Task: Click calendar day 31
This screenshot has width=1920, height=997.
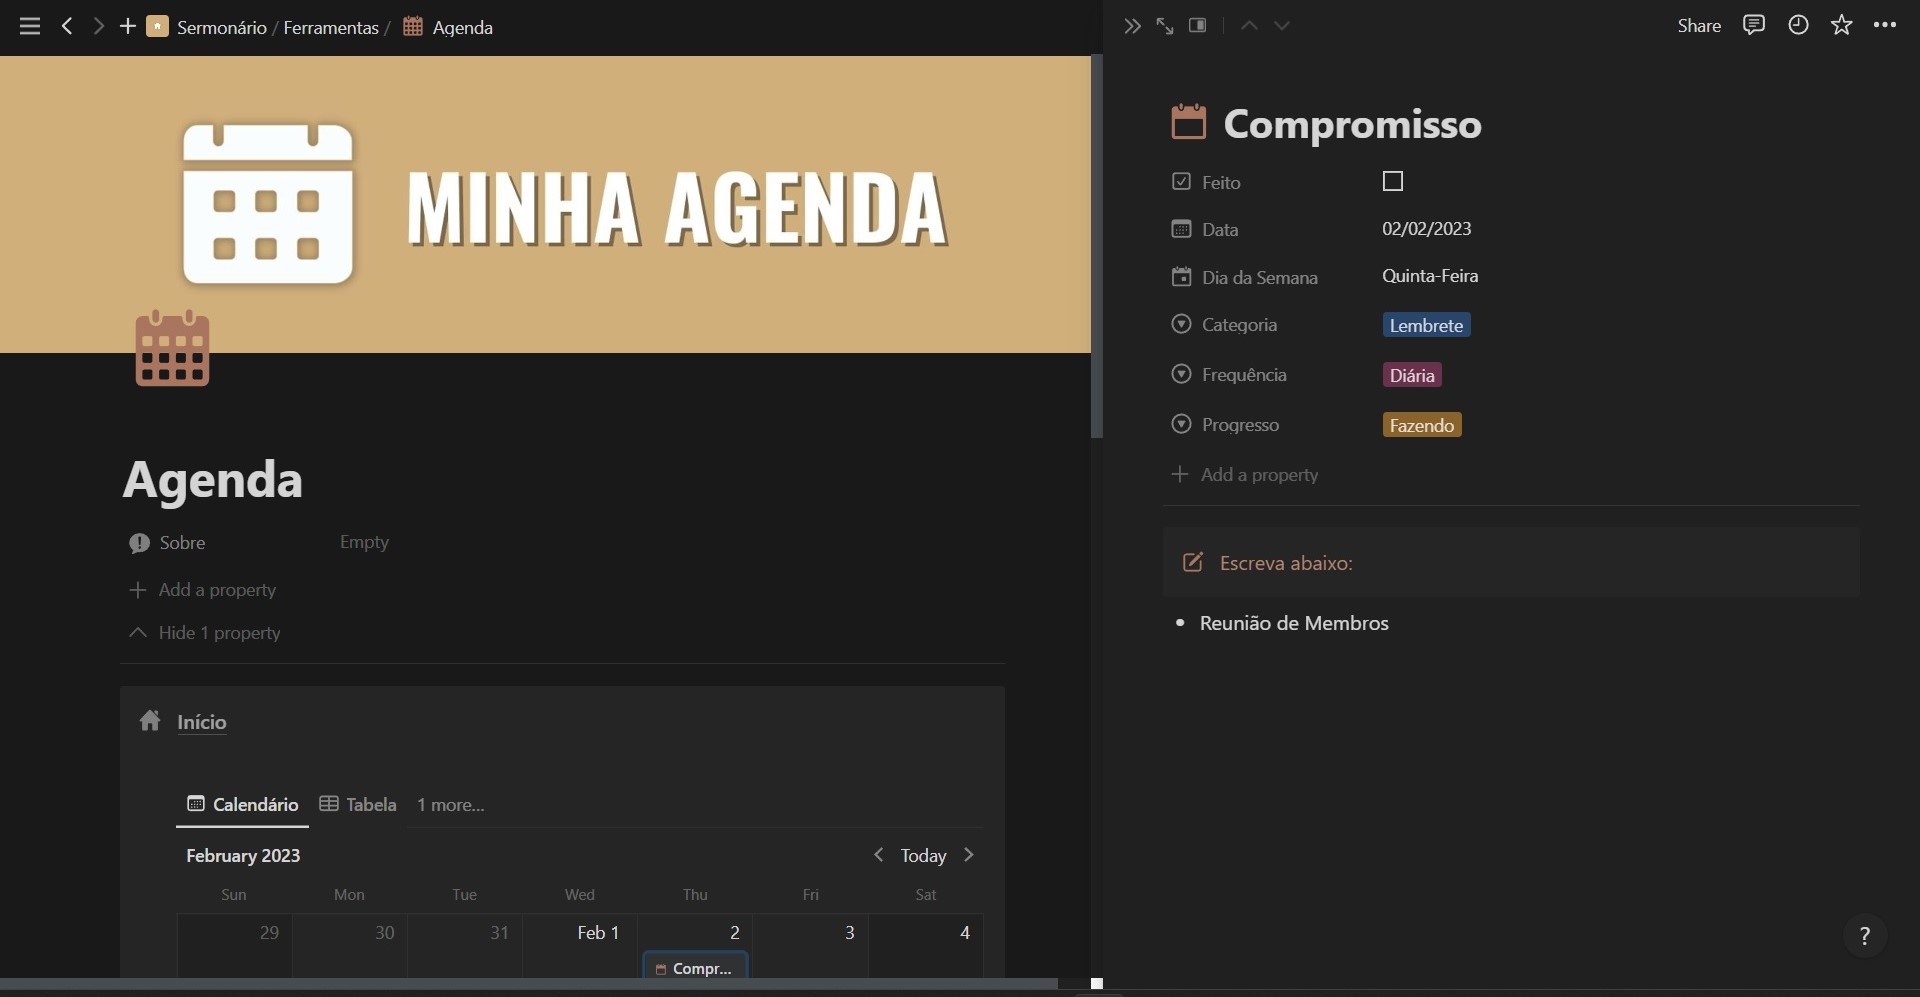Action: (465, 945)
